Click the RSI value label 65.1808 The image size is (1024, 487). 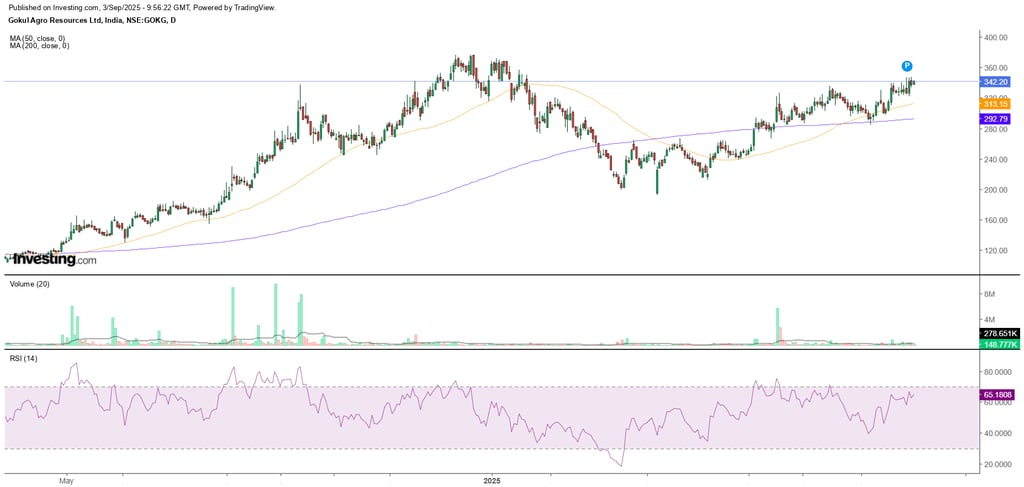[x=997, y=394]
